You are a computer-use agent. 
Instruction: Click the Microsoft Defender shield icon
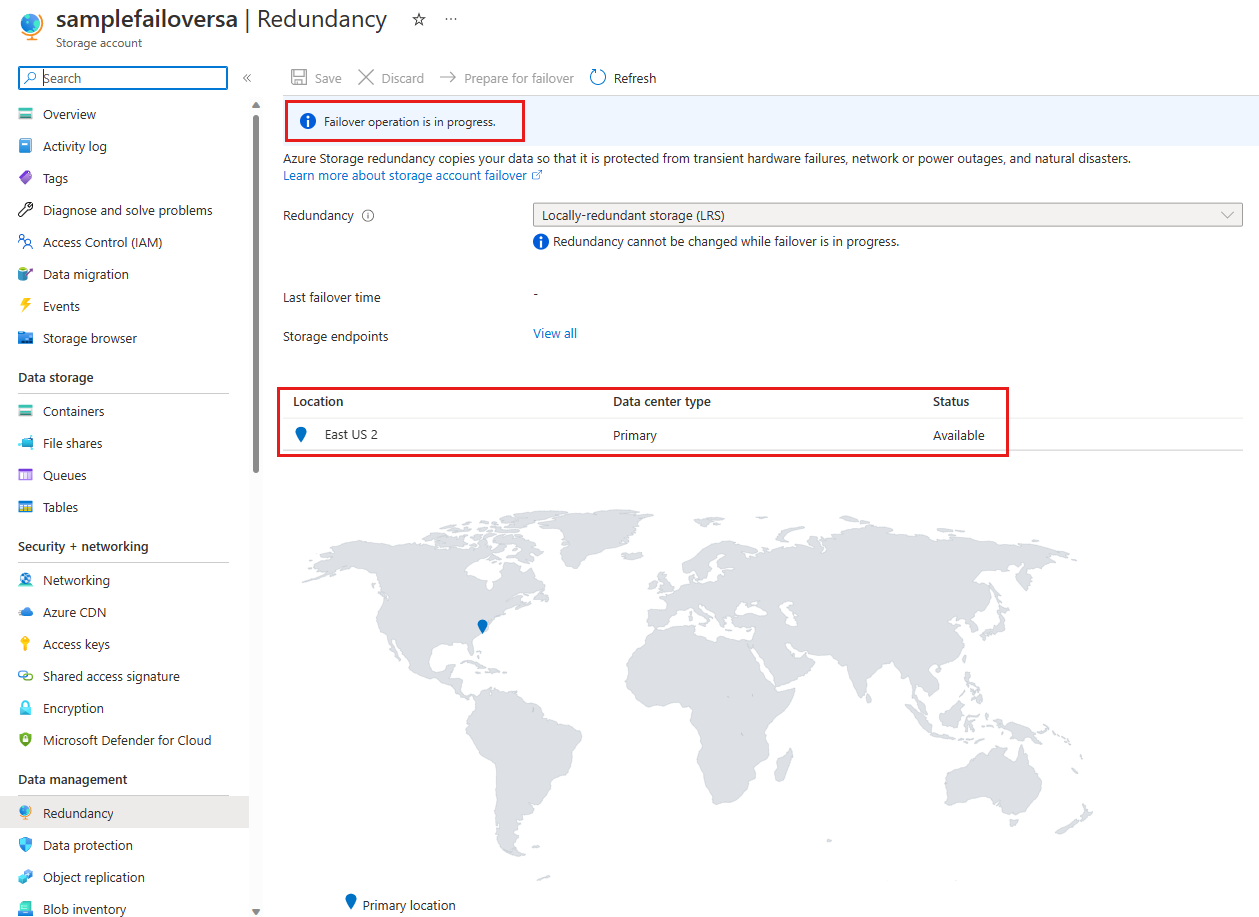[x=26, y=740]
